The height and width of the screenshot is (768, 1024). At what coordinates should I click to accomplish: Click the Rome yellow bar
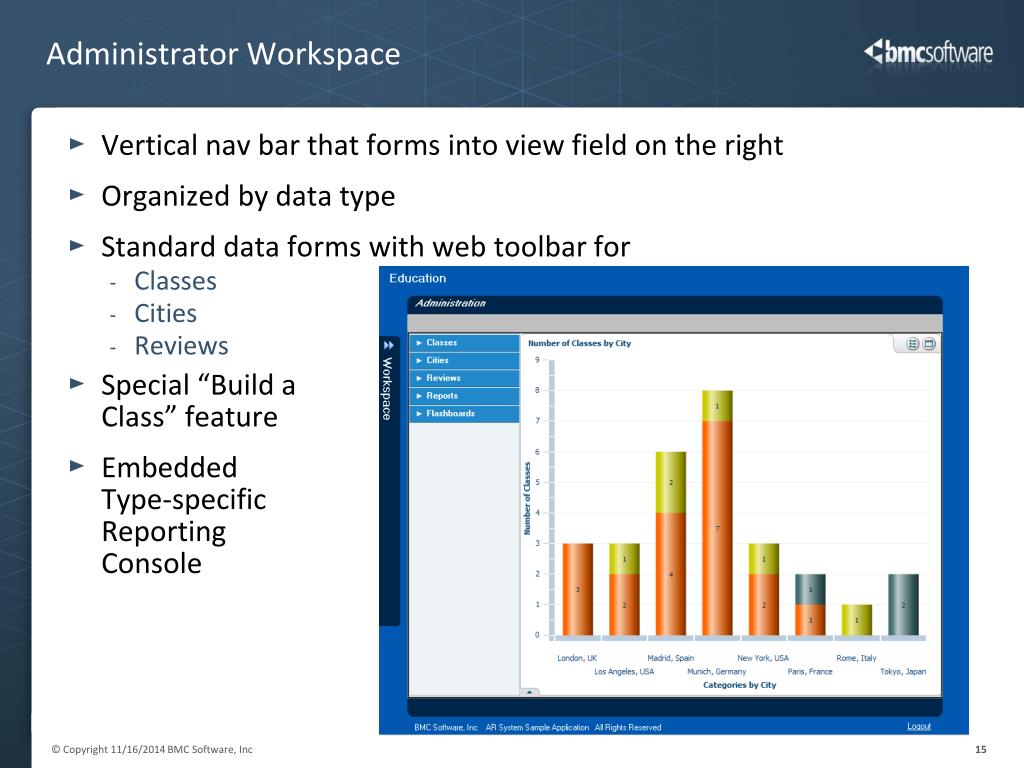click(x=856, y=620)
